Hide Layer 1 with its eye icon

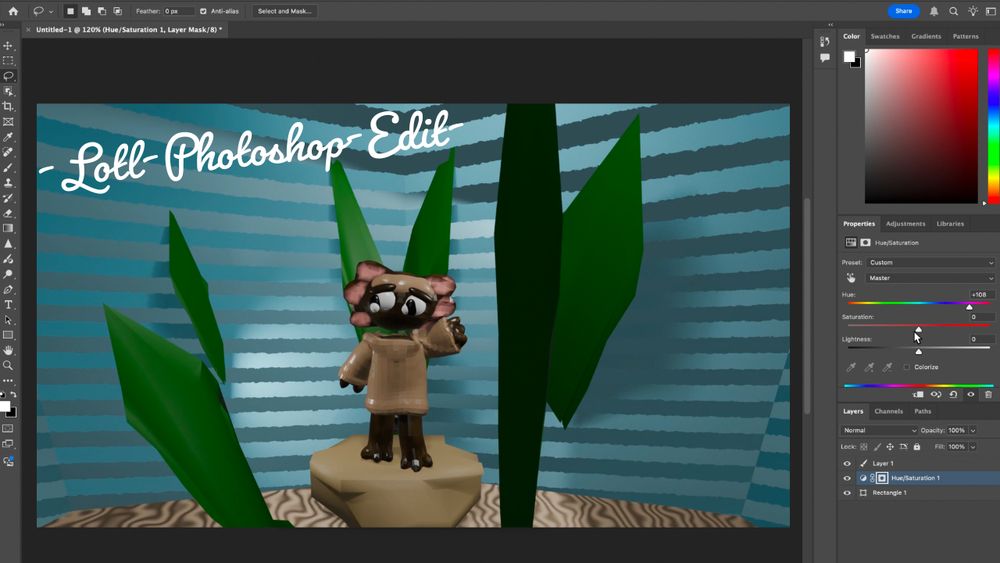click(x=847, y=464)
